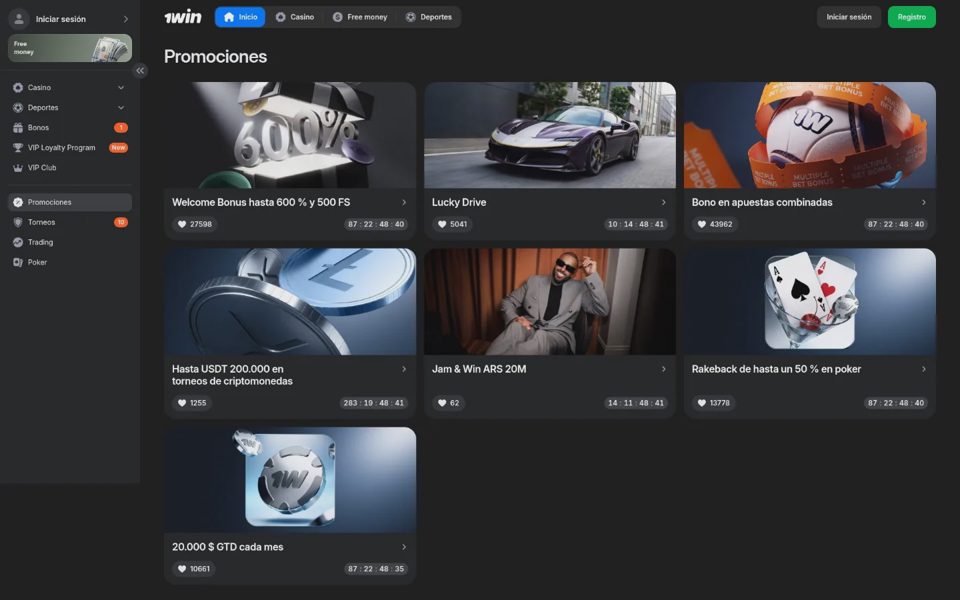Click the 'Hasta USDT 200.000 en torneos' title

click(x=232, y=375)
